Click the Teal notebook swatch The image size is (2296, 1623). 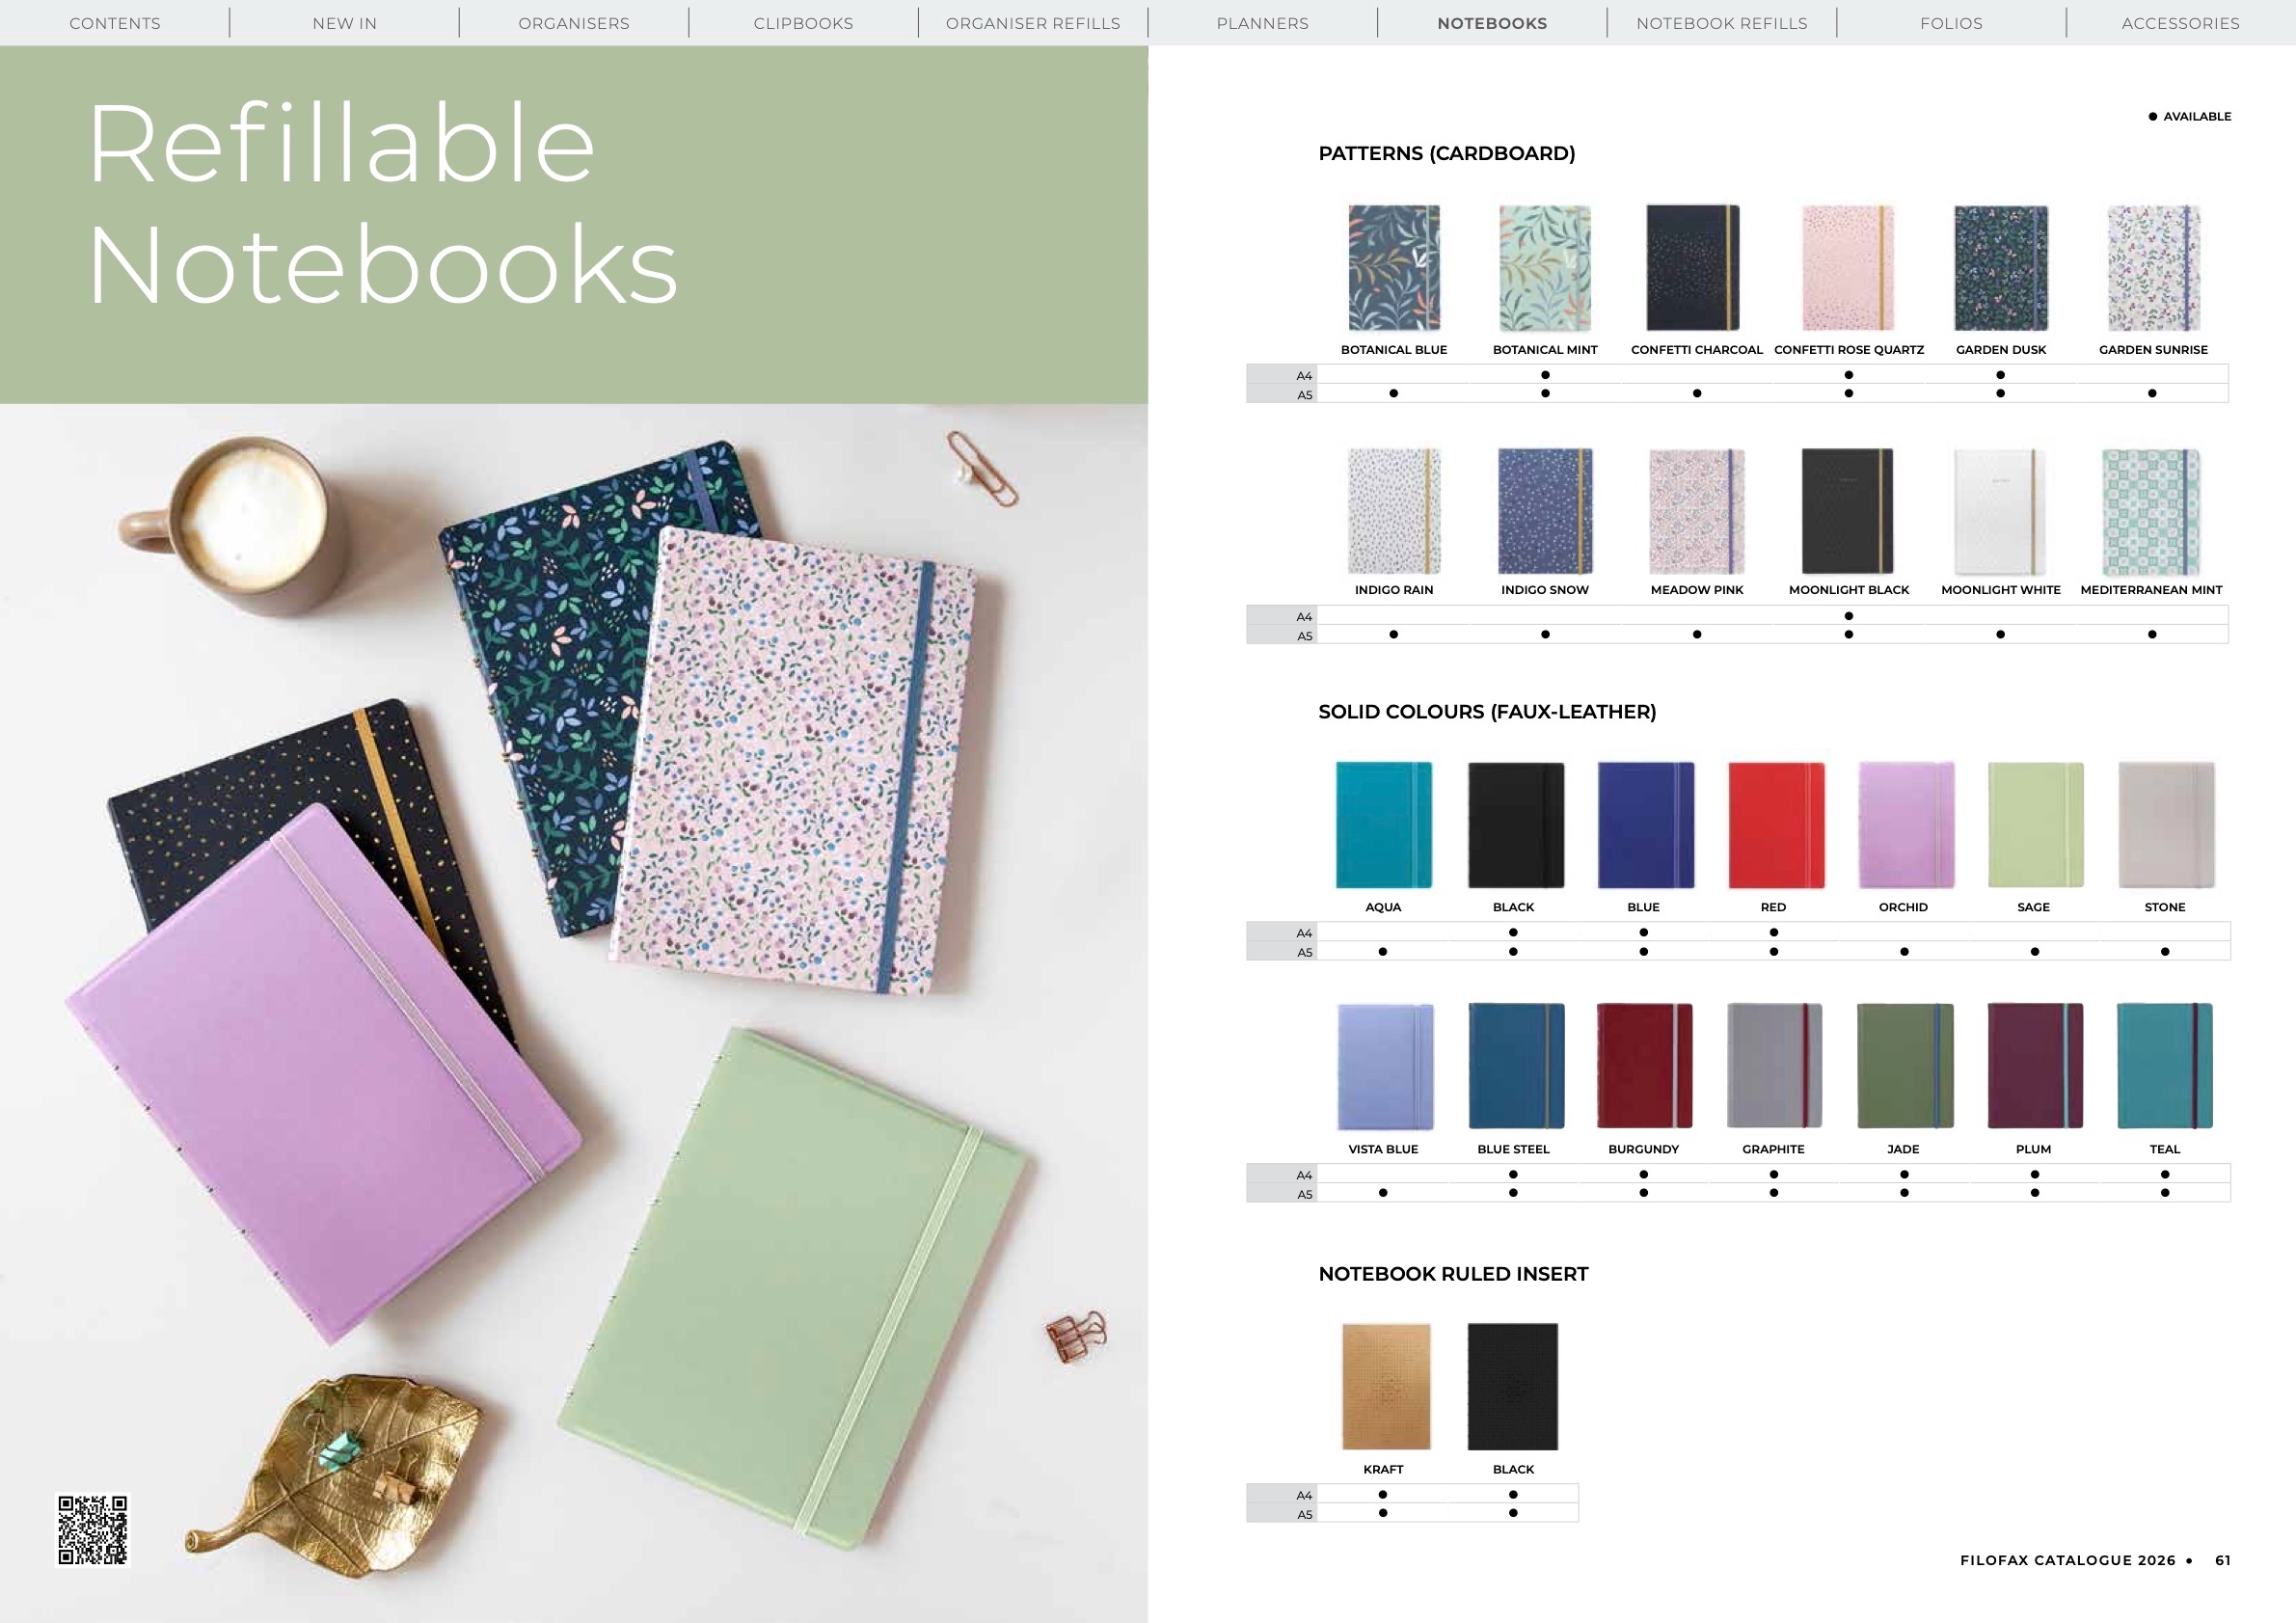(2165, 1066)
